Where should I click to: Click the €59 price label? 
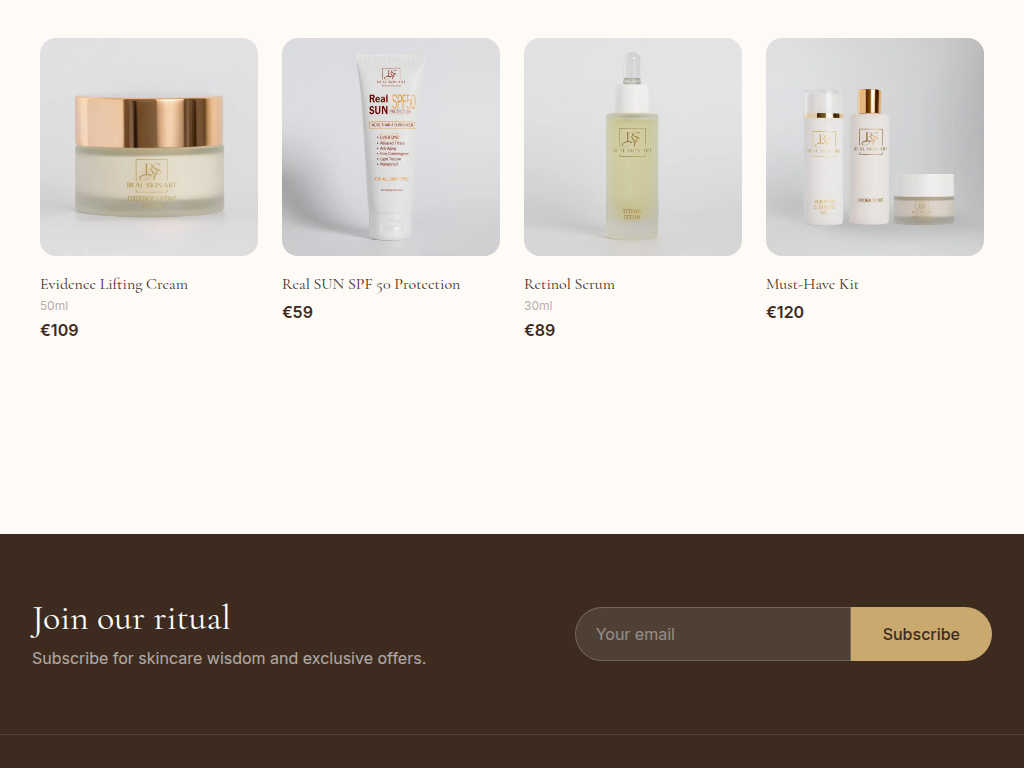[x=297, y=312]
